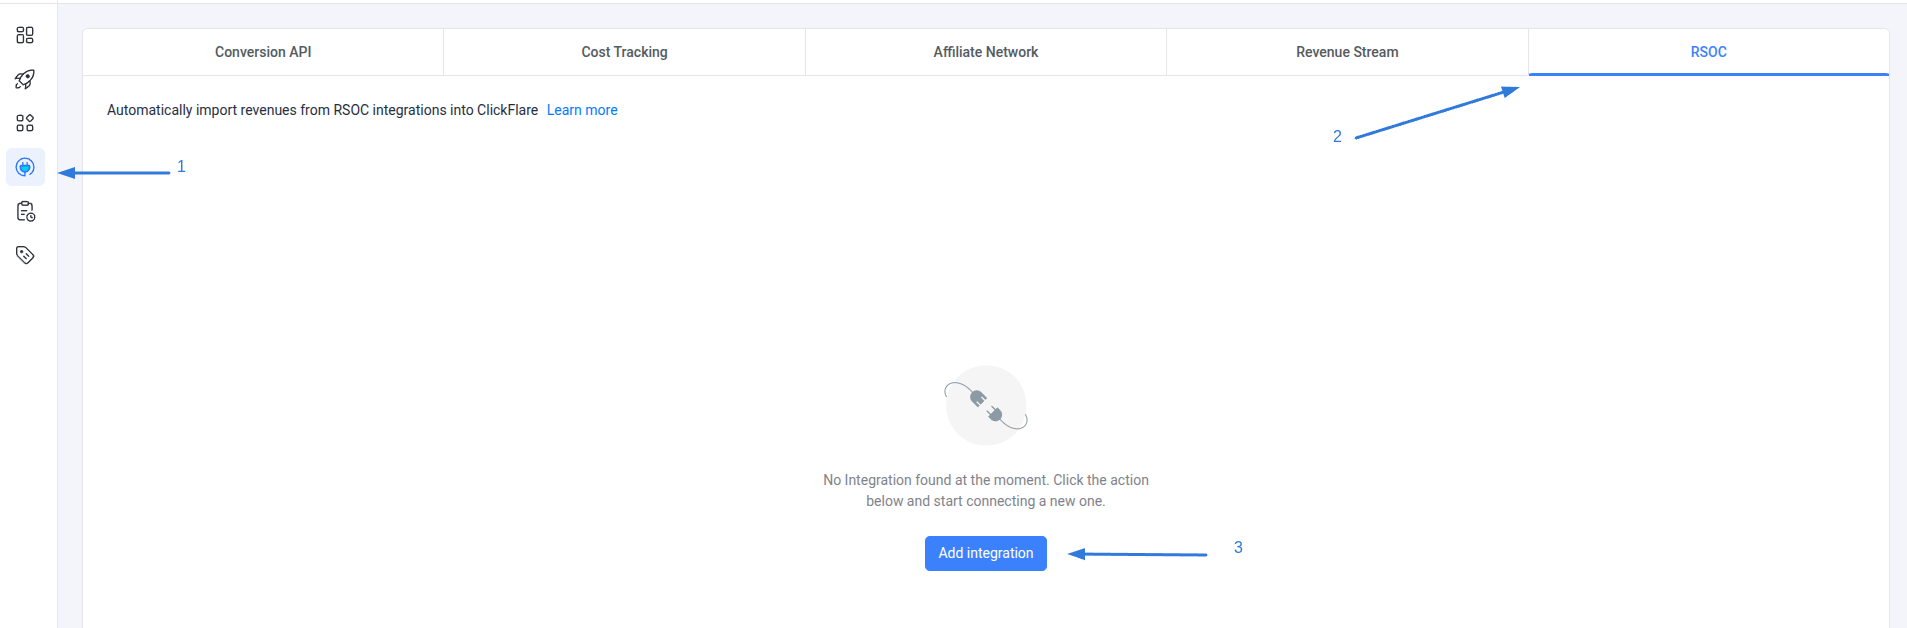Select the plug integrations sidebar icon

25,167
